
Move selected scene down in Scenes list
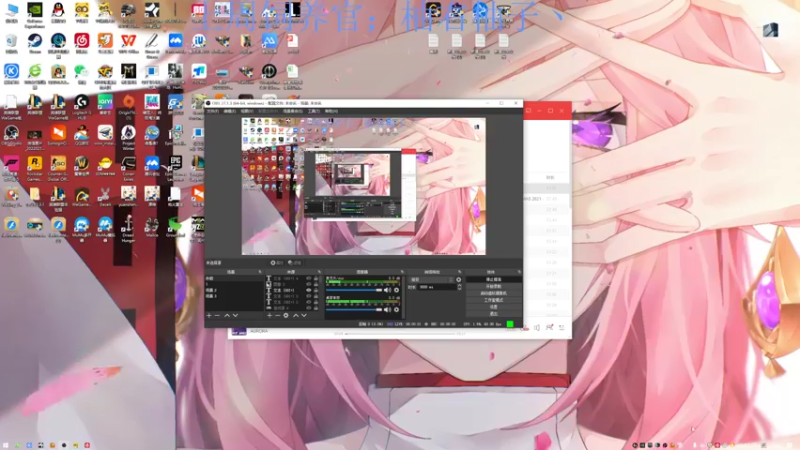point(235,316)
